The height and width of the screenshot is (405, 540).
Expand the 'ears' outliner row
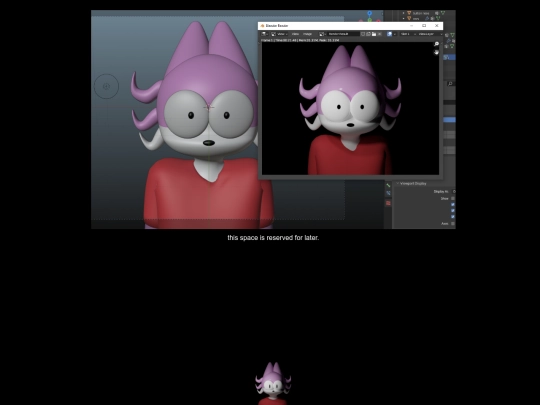coord(403,19)
